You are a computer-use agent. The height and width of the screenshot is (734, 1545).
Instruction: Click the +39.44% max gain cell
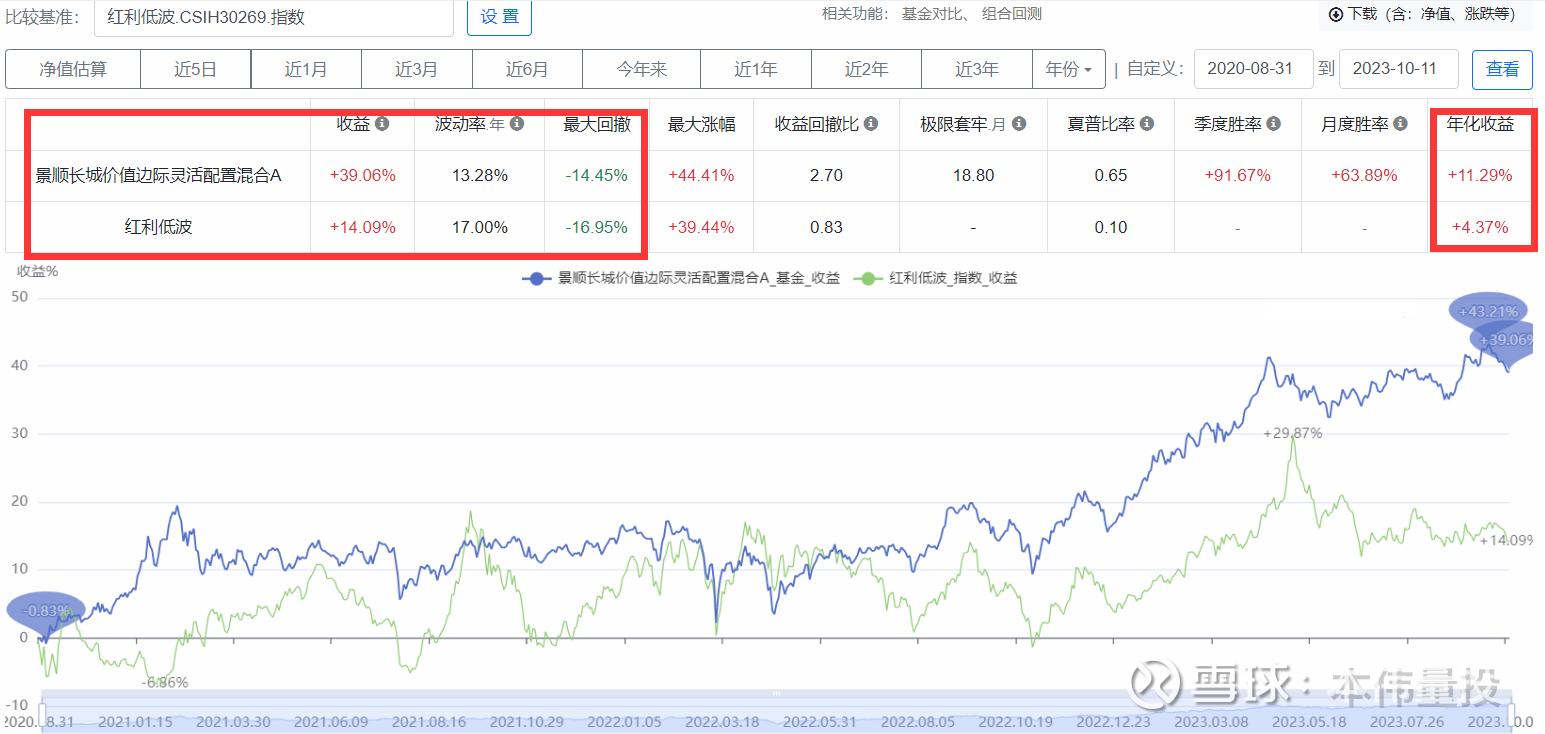tap(701, 227)
